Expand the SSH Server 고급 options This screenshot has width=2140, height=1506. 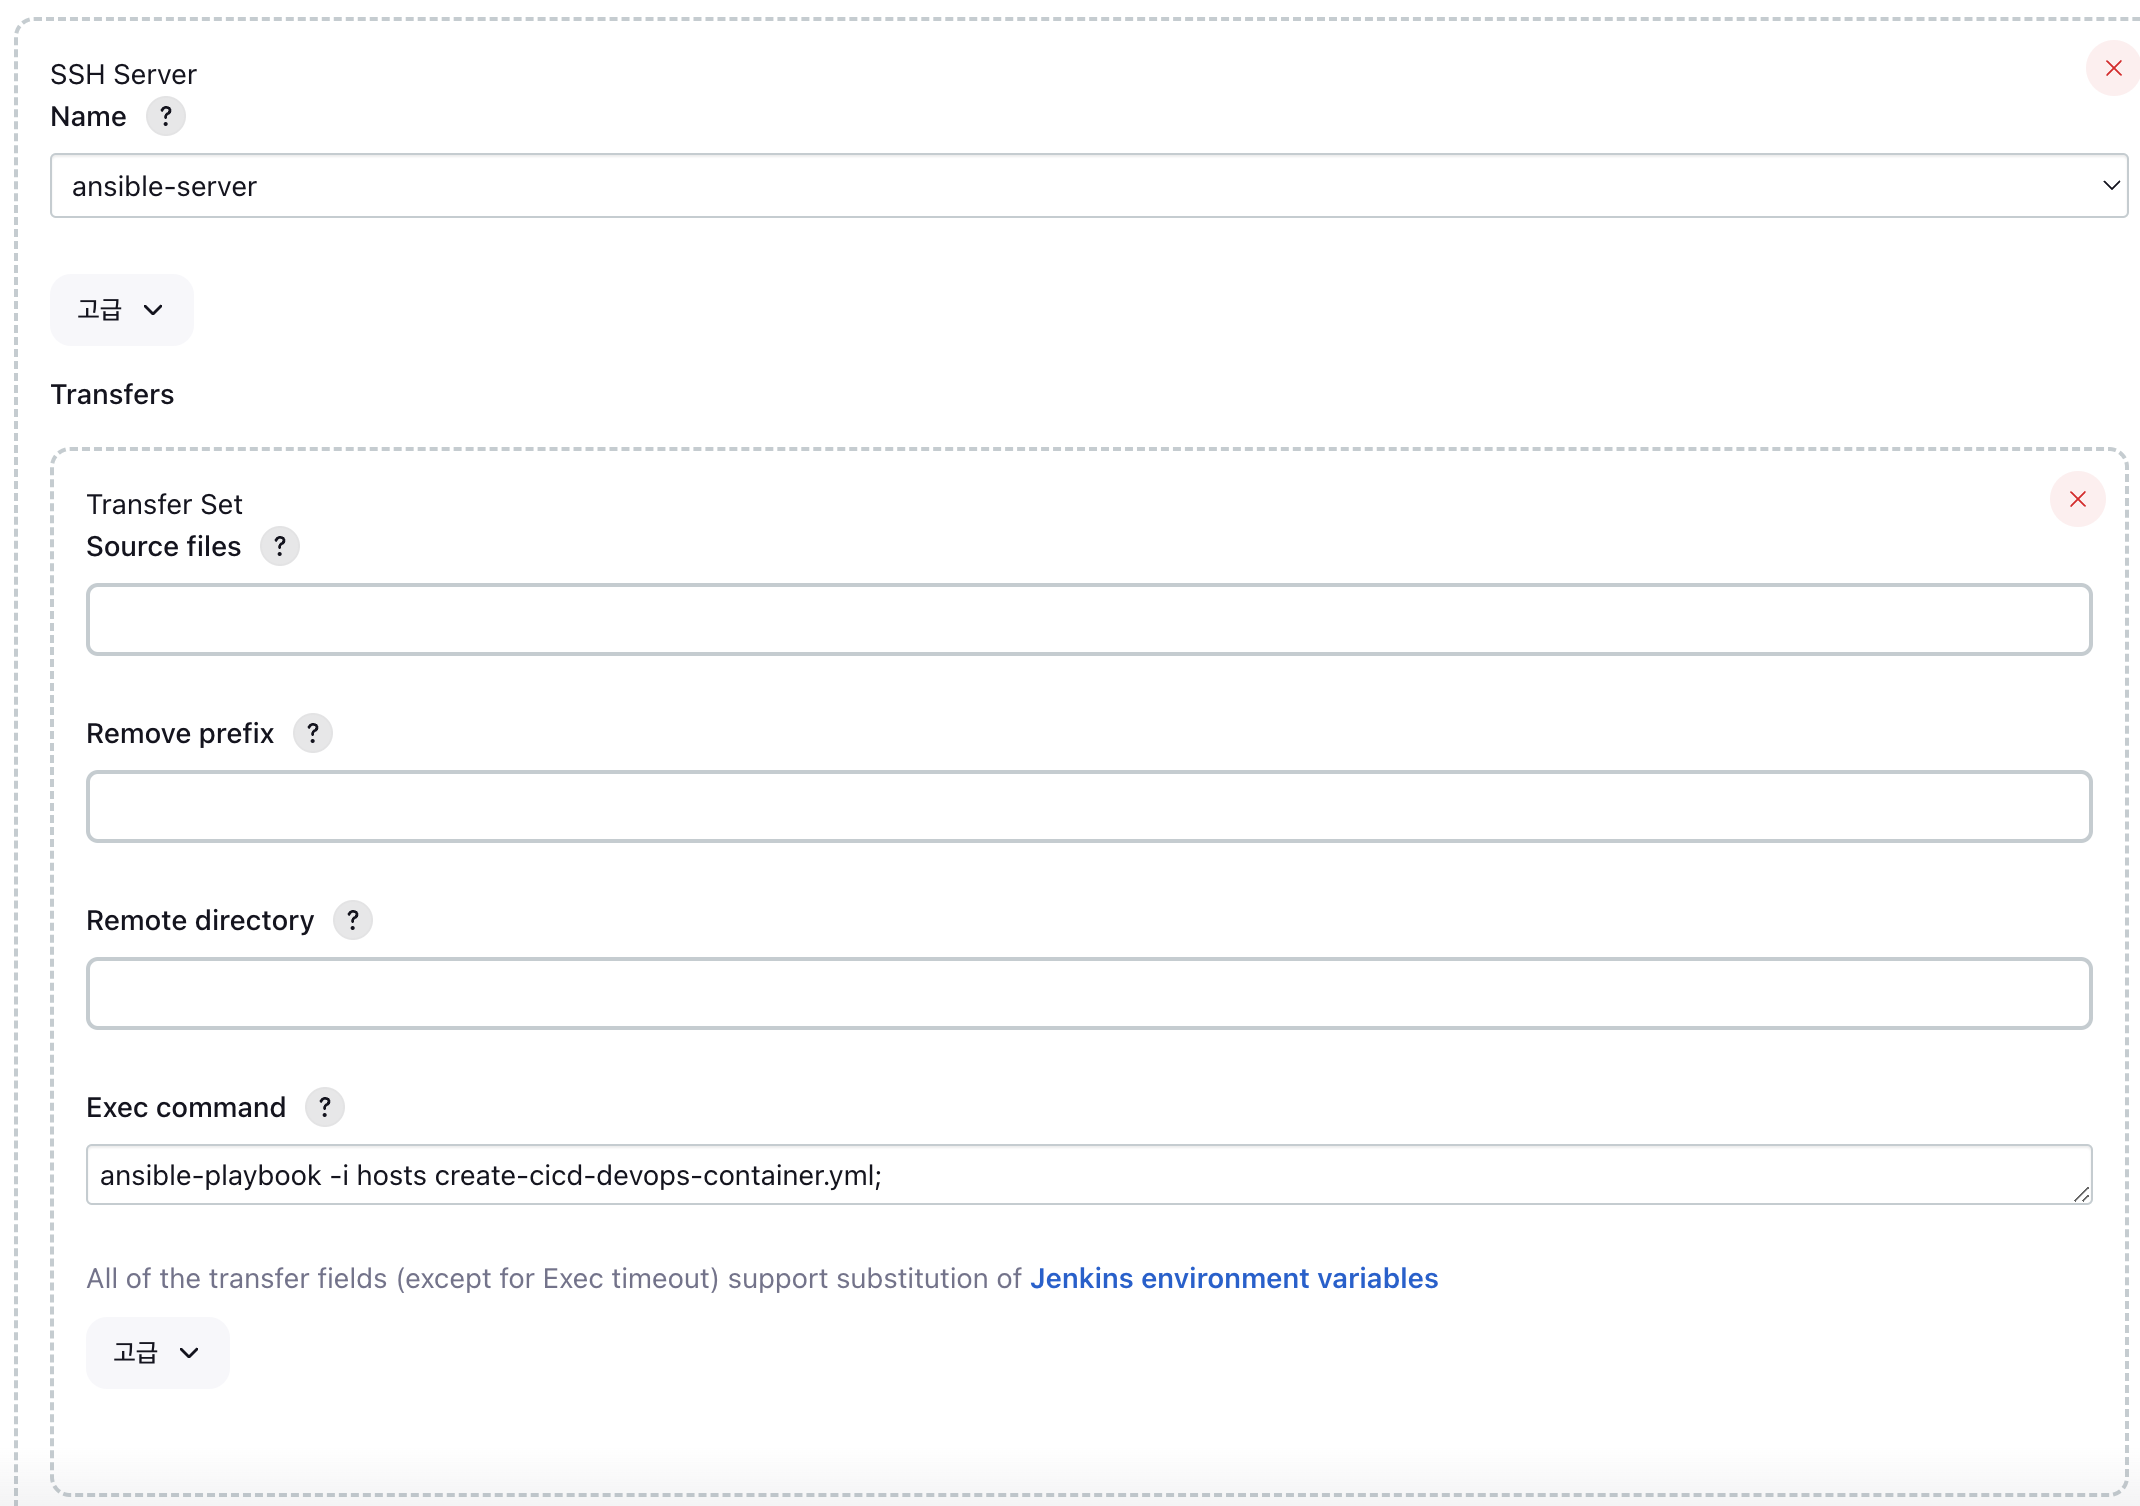pyautogui.click(x=121, y=310)
